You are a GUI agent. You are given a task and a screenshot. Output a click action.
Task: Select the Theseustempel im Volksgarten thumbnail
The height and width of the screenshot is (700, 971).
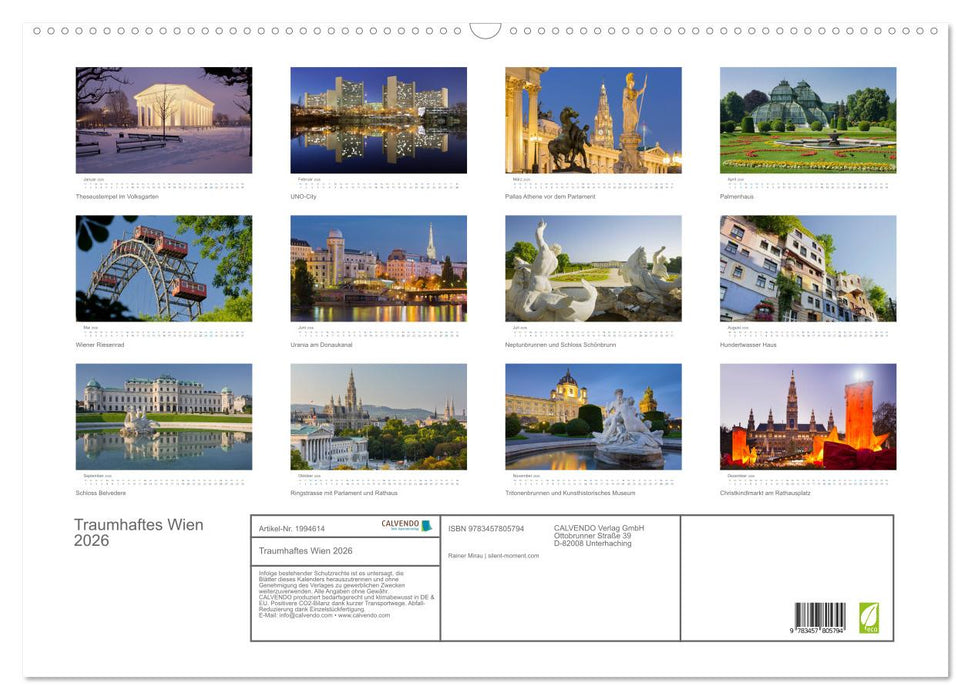(163, 119)
